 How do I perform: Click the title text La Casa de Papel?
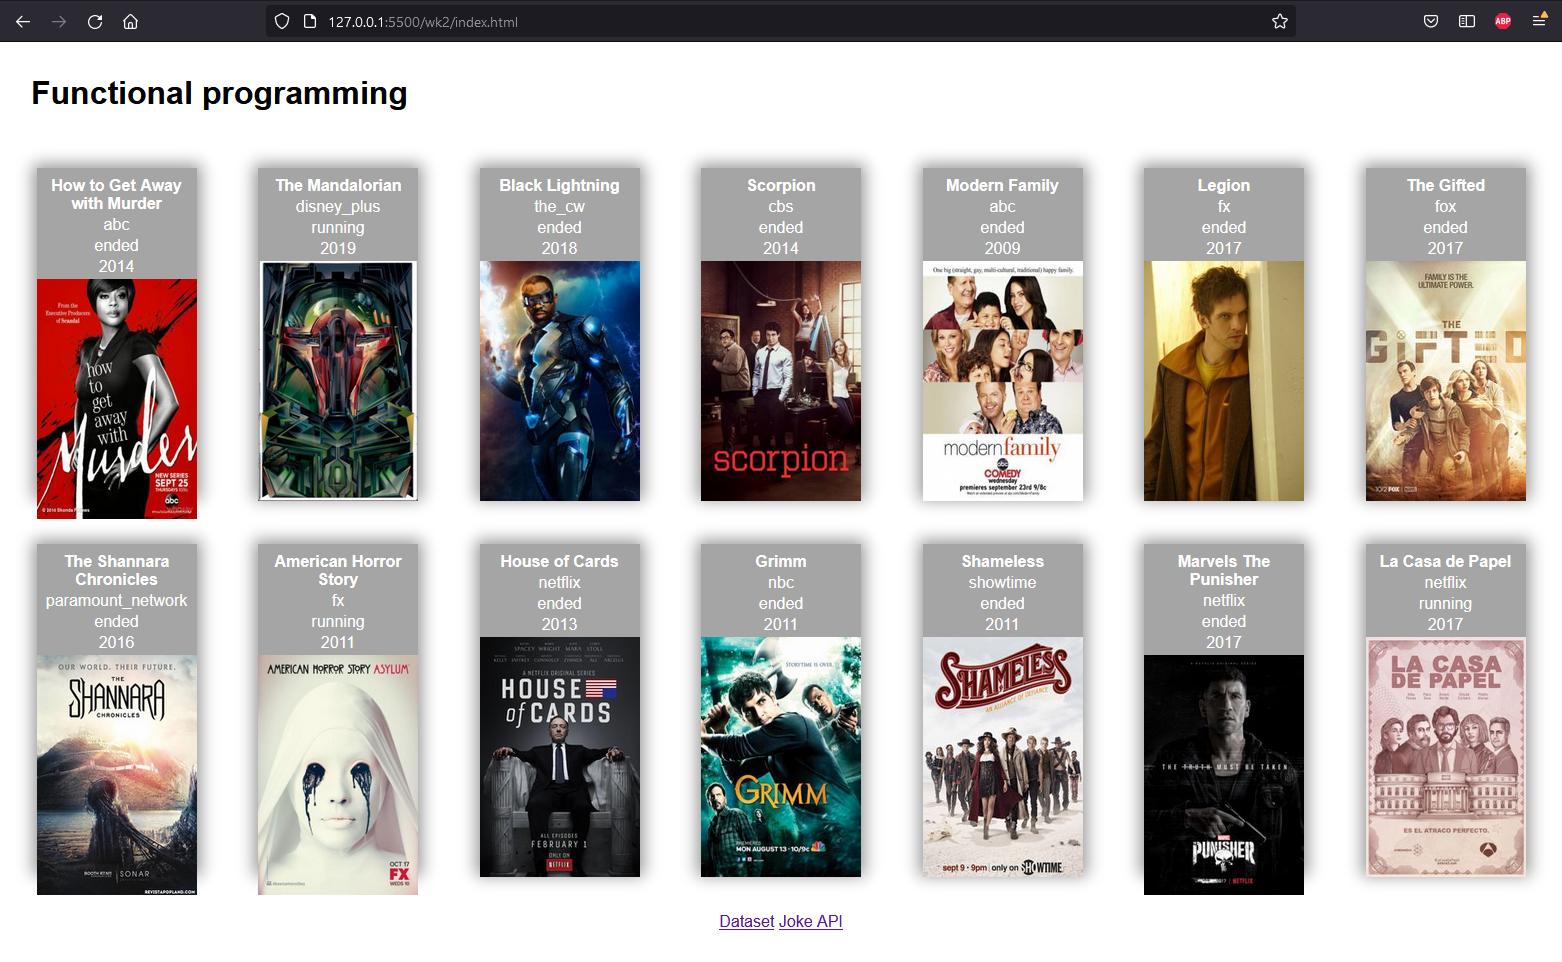pyautogui.click(x=1446, y=561)
